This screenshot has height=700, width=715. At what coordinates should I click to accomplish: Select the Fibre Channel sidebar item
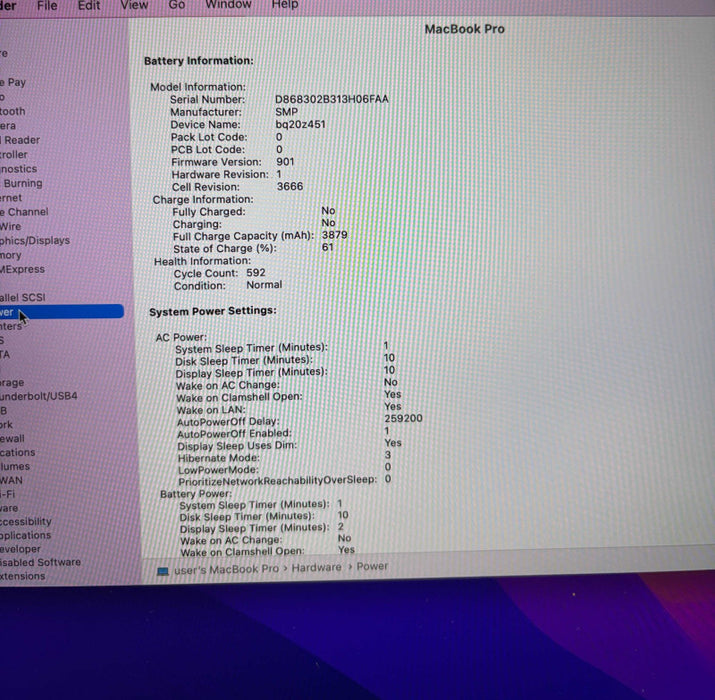click(24, 212)
